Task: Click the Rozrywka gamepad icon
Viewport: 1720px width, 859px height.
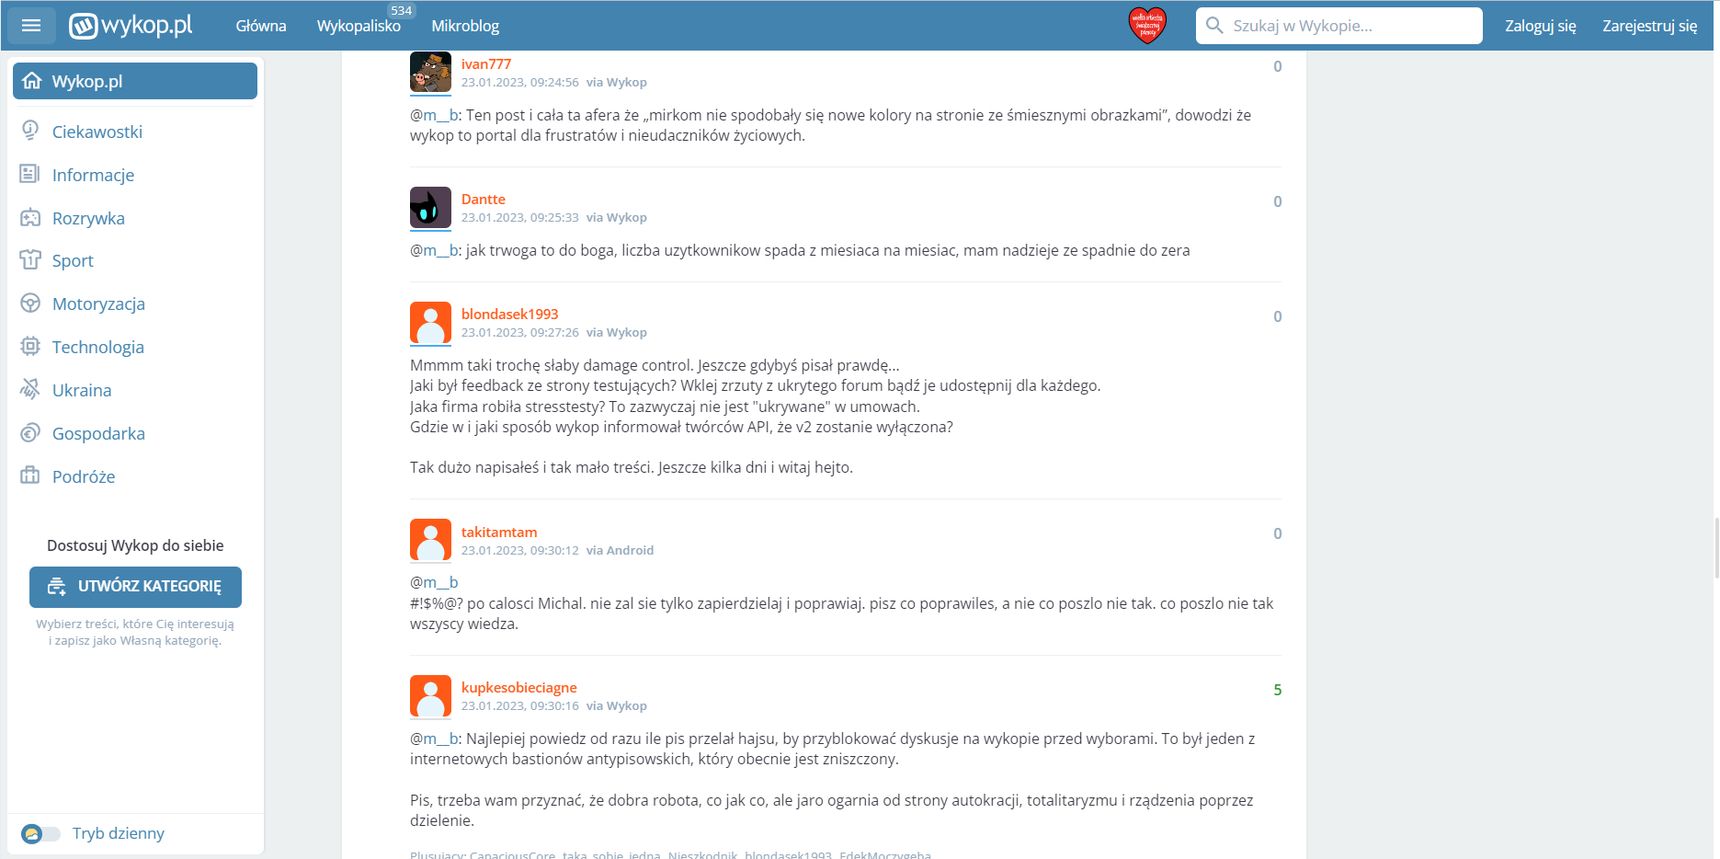Action: 30,218
